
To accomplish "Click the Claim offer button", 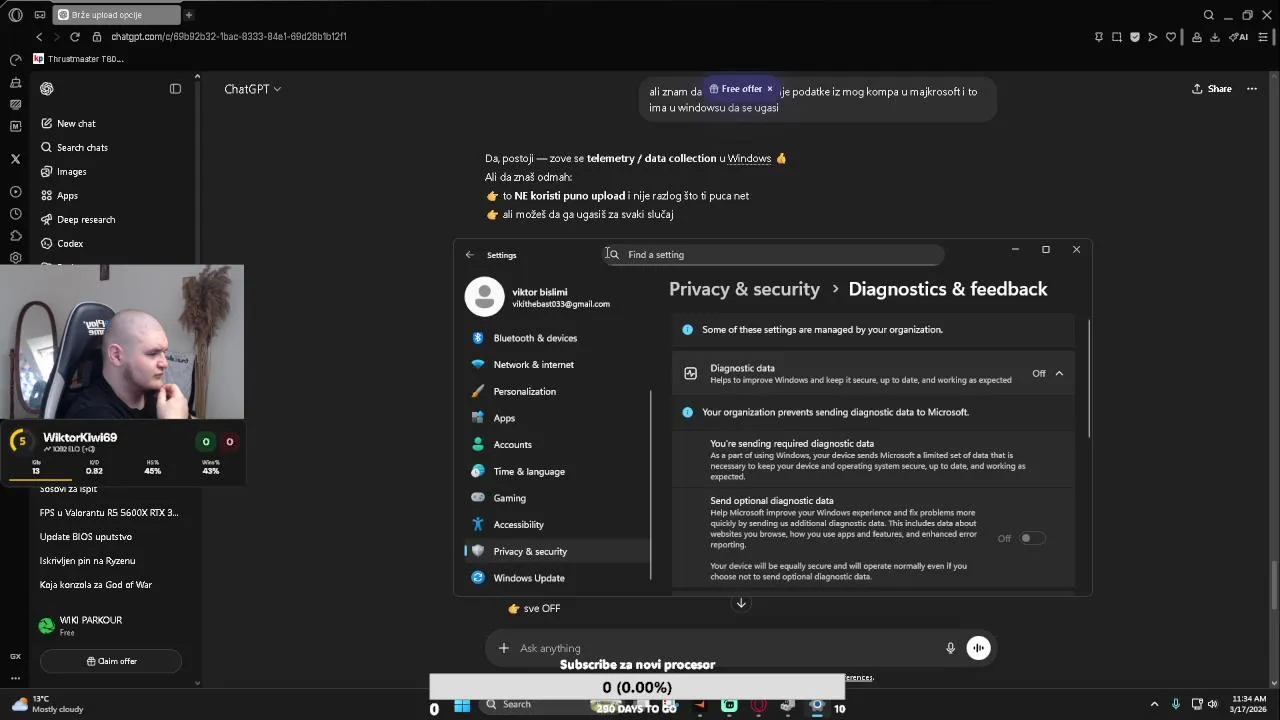I will click(x=111, y=661).
